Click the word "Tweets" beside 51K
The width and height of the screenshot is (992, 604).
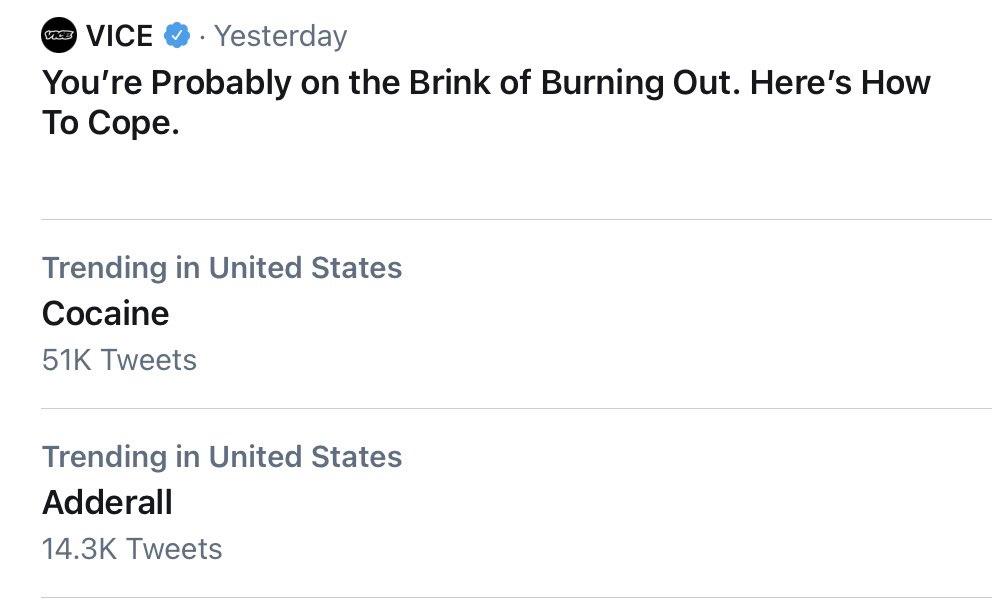[148, 360]
